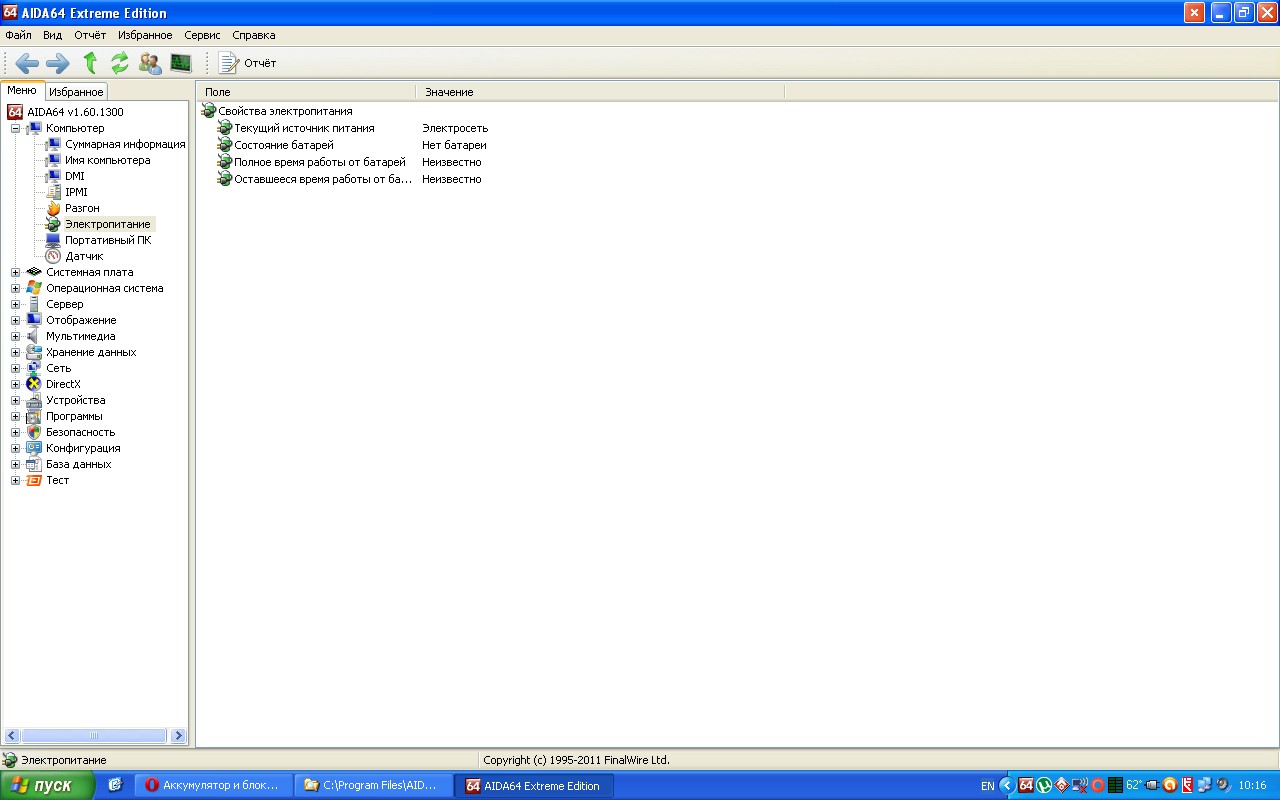
Task: Go forward with the right arrow button
Action: tap(58, 63)
